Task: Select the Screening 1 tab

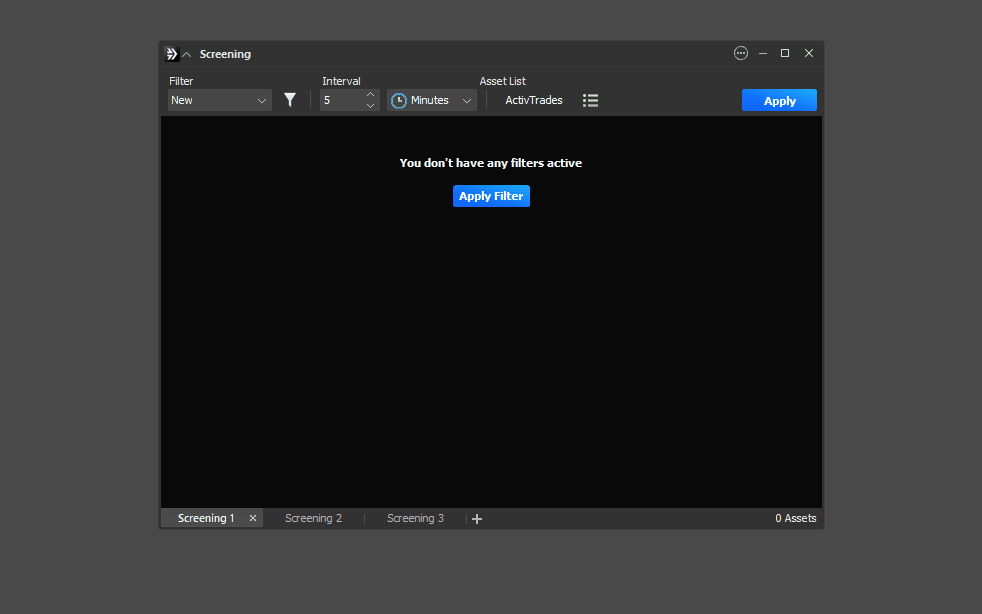Action: coord(206,518)
